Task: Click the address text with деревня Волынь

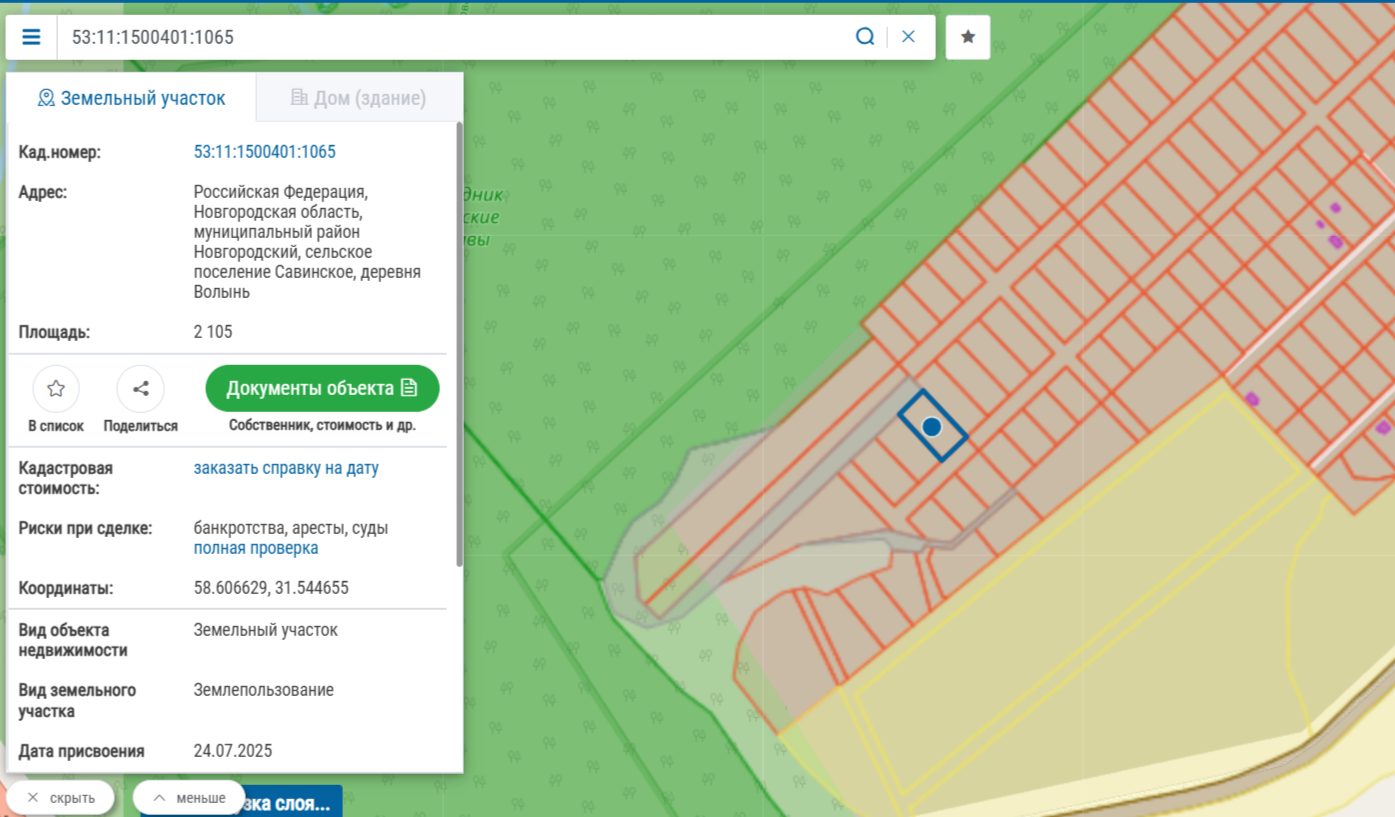Action: (307, 242)
